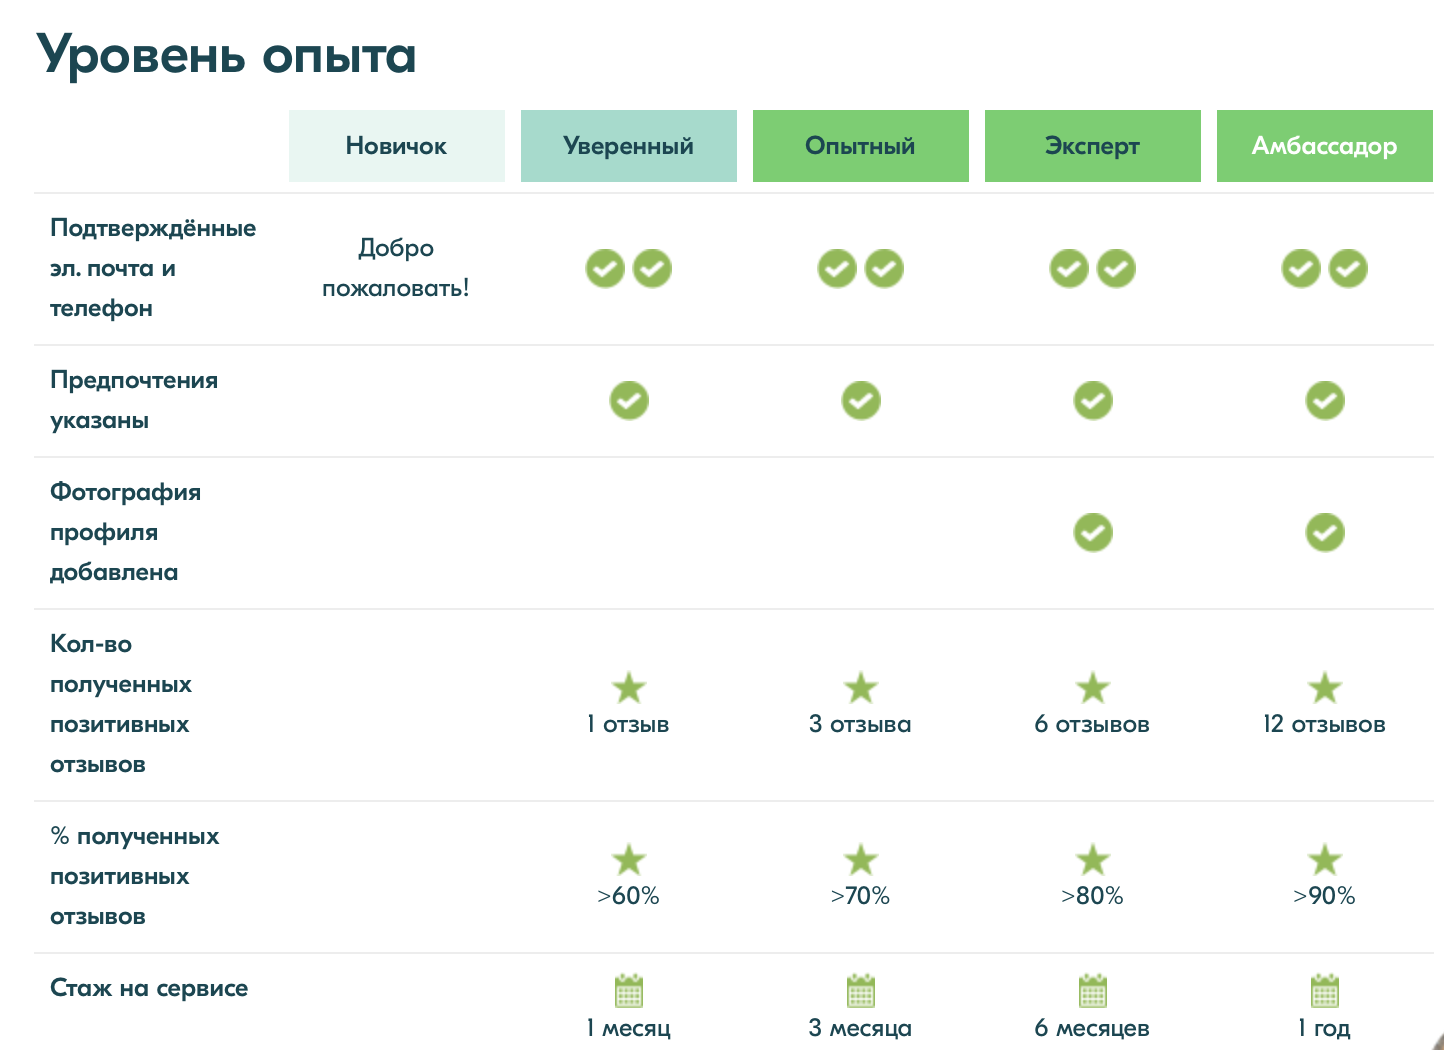The image size is (1444, 1050).
Task: Click the >60% value
Action: pos(628,896)
